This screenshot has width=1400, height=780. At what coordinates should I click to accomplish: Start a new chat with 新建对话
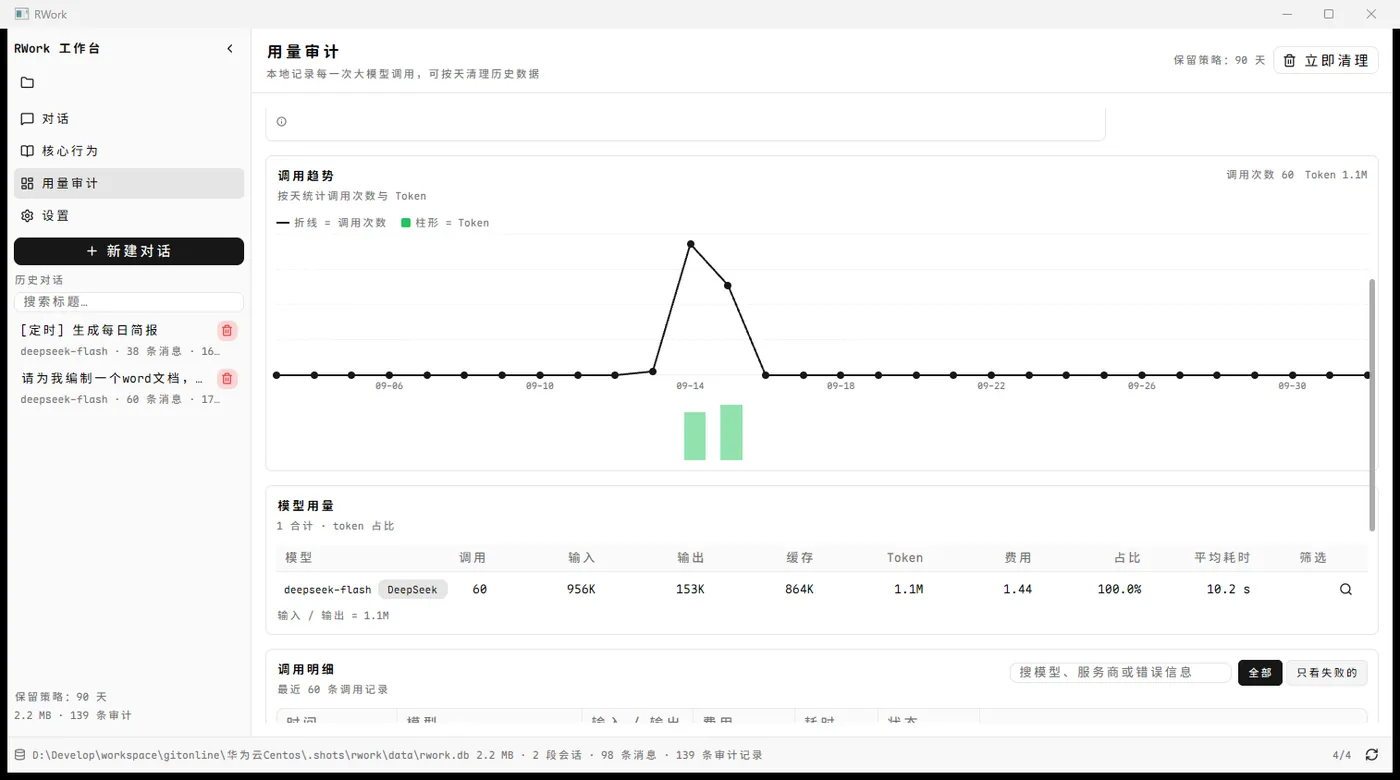coord(129,251)
